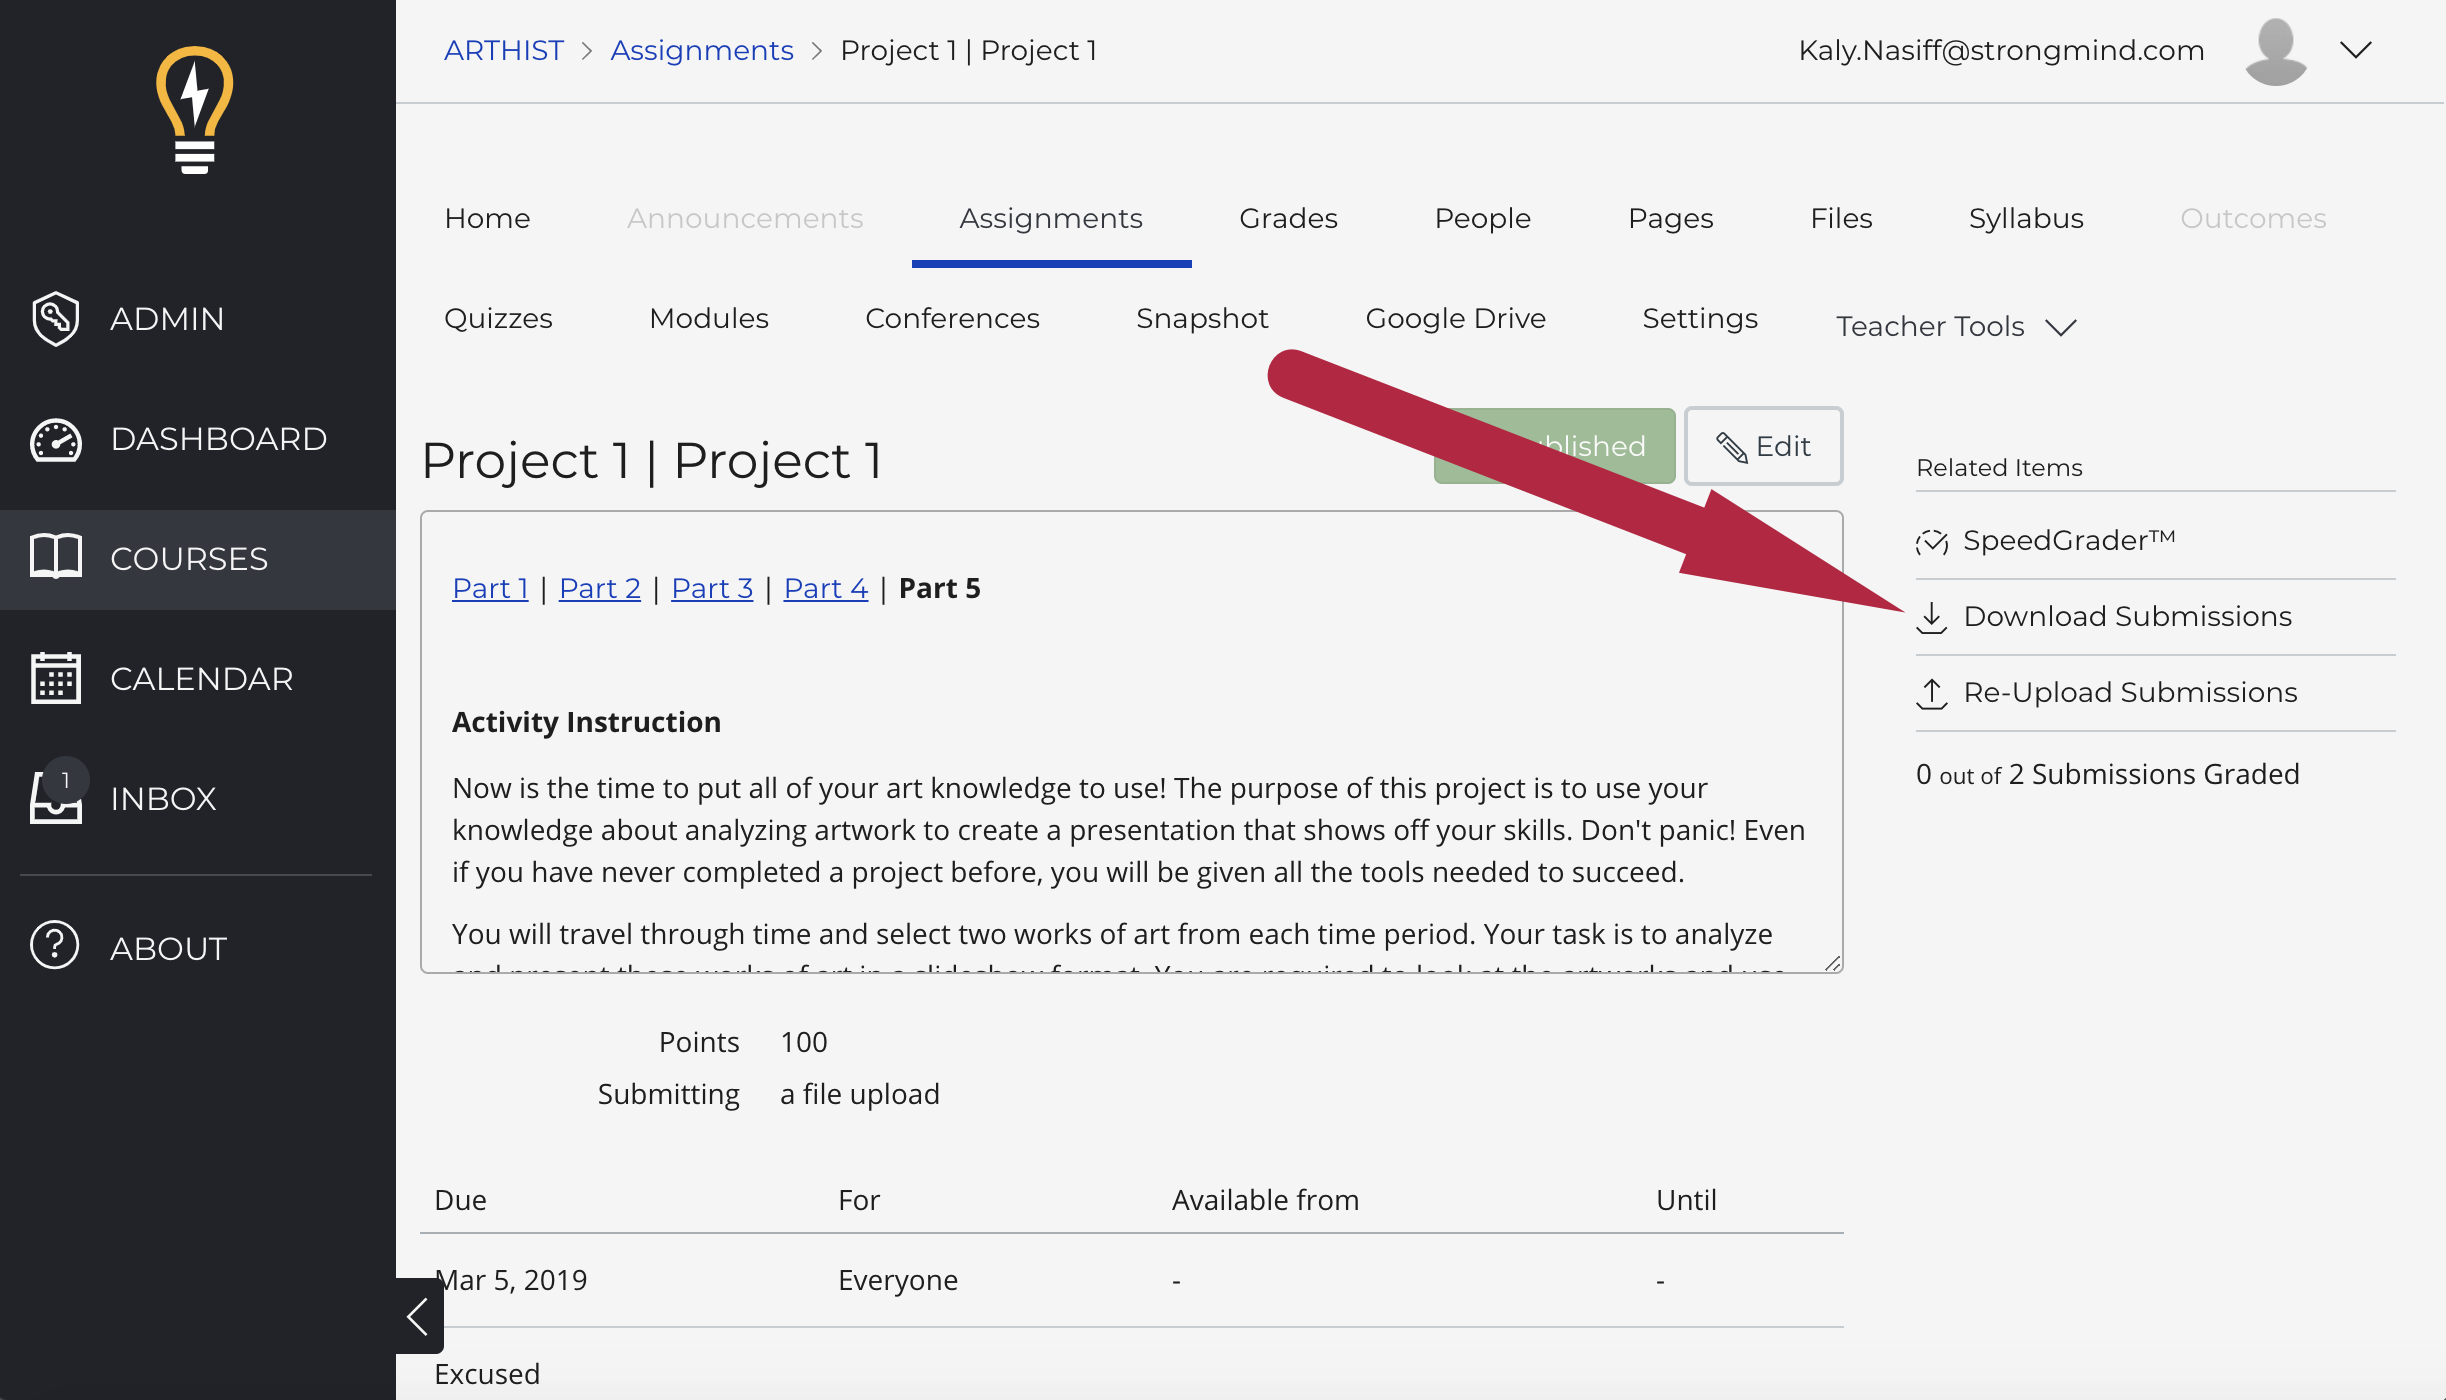Click the Re-Upload Submissions icon

pos(1932,692)
